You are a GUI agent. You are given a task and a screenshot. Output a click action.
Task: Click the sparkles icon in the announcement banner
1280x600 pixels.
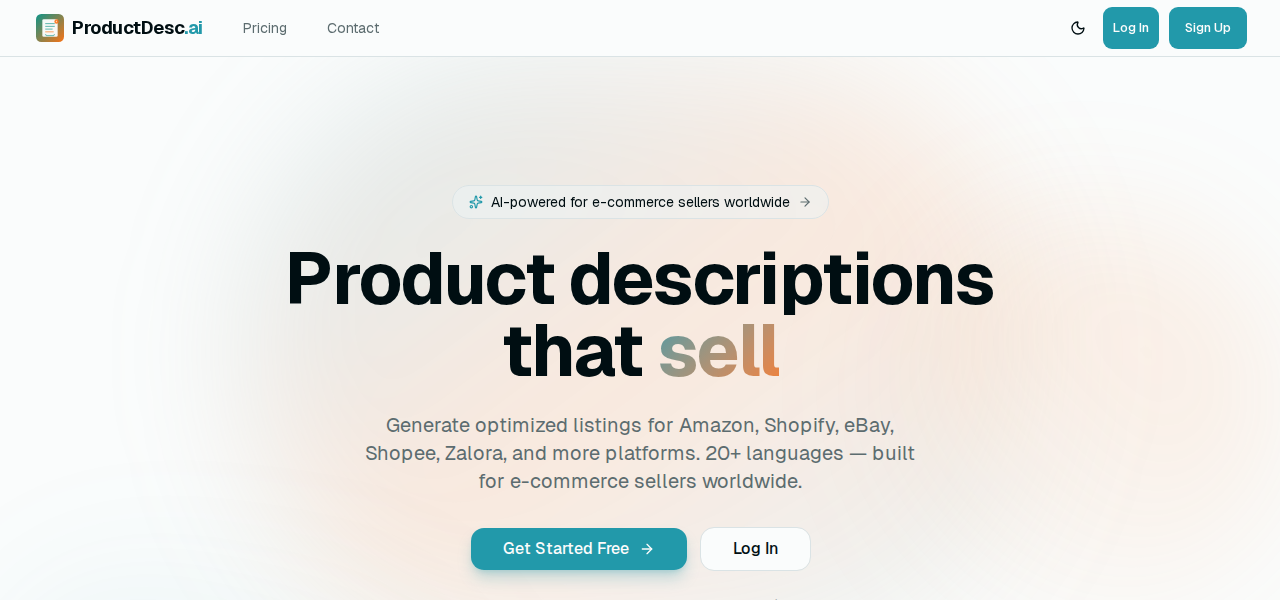click(x=475, y=201)
